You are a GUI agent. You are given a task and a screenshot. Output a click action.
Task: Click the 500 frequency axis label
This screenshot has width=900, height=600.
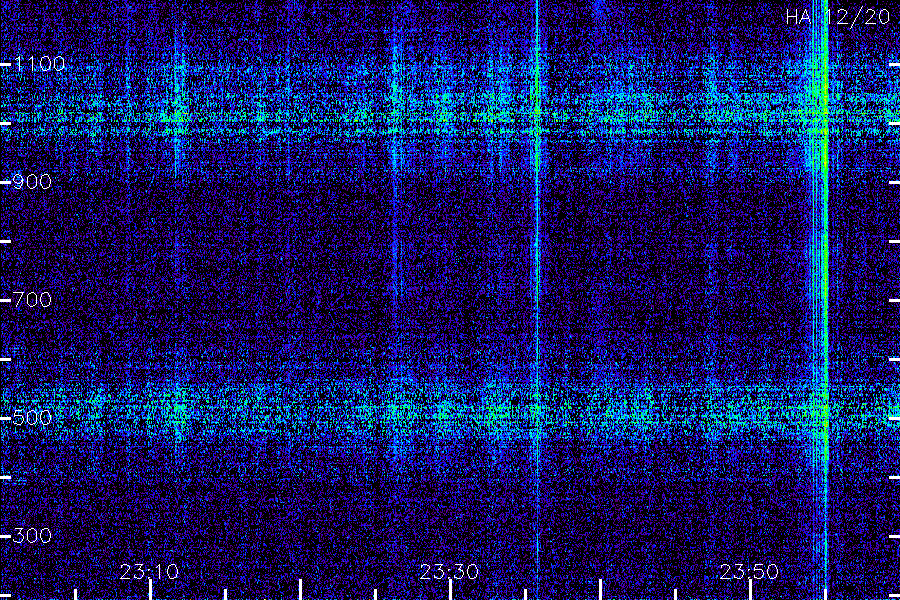(32, 417)
